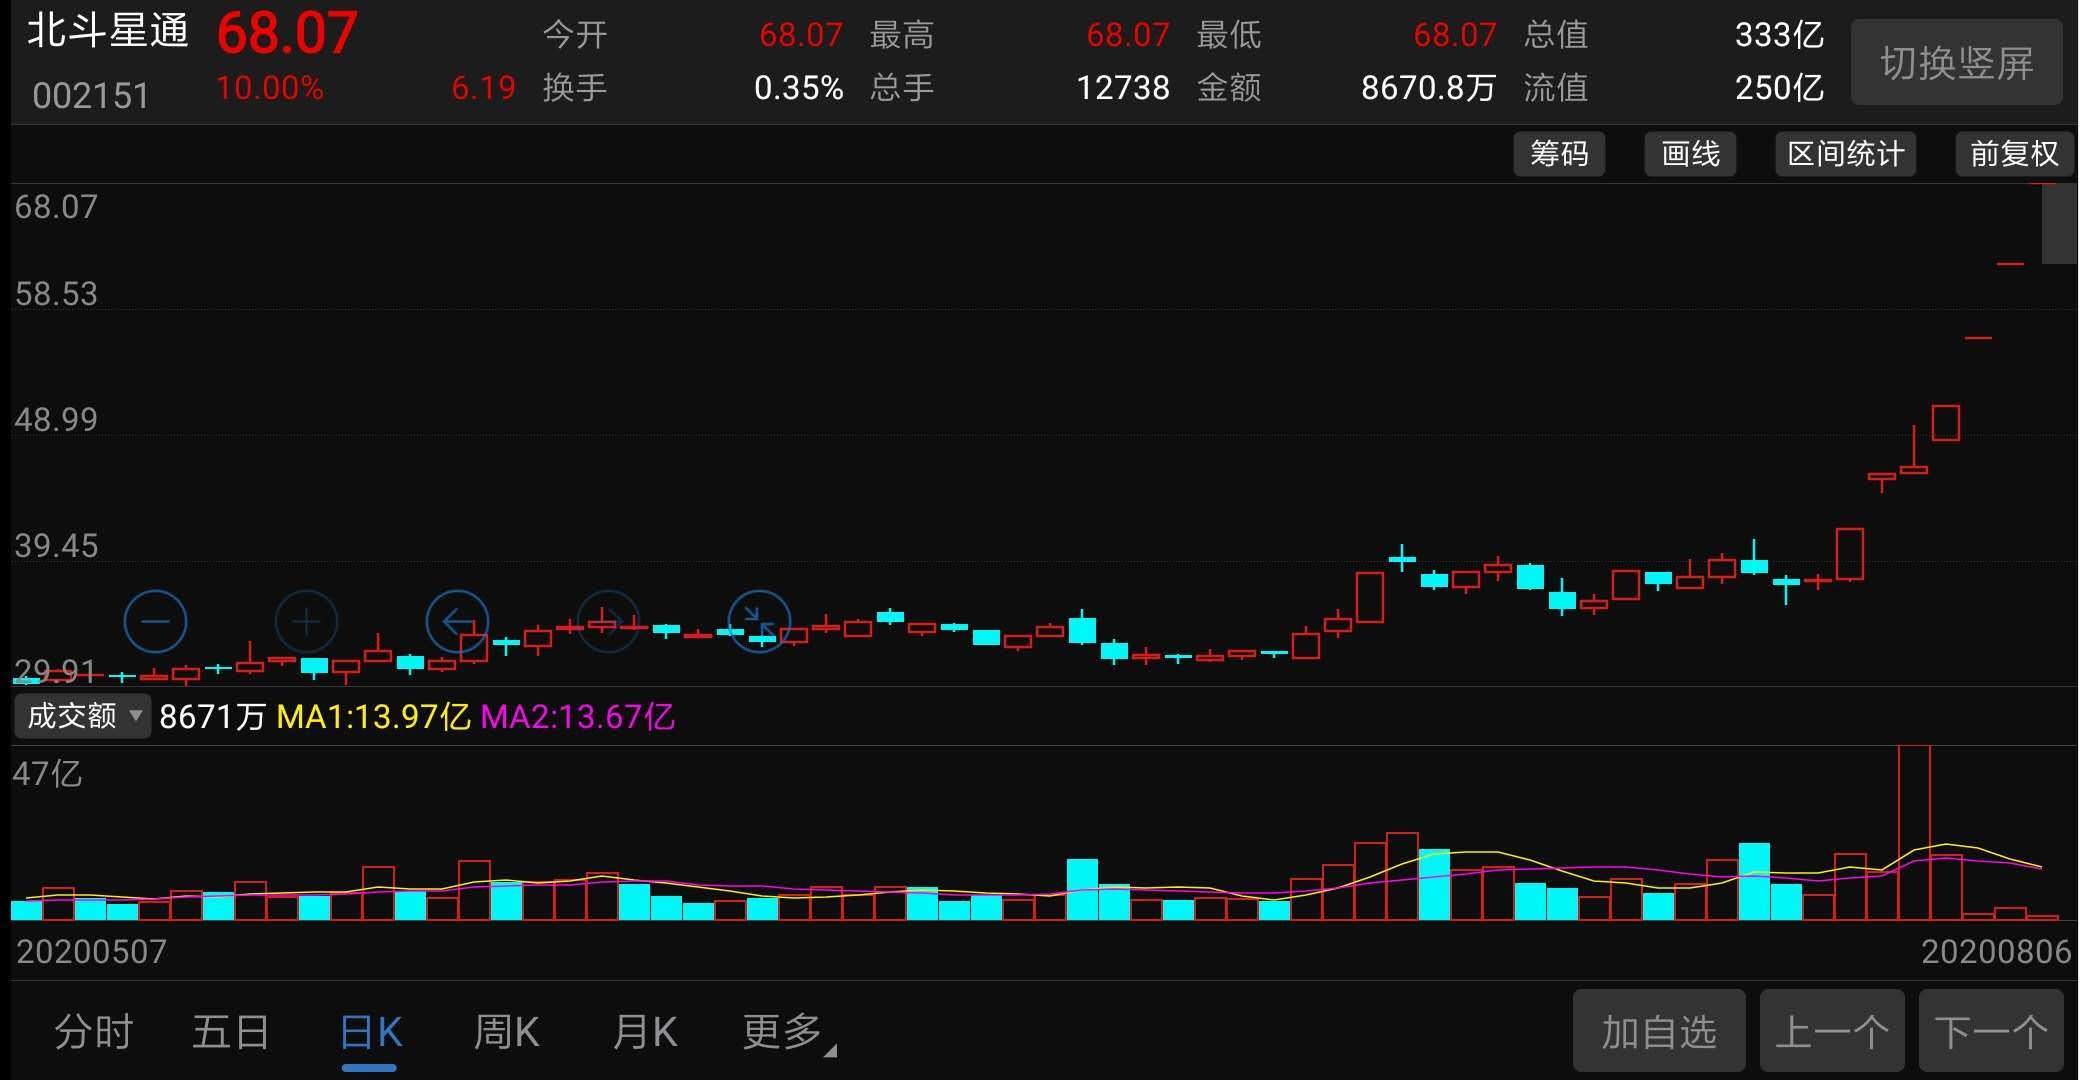Click the 换手 value 0.35%
Screen dimensions: 2087x1080
tap(798, 88)
